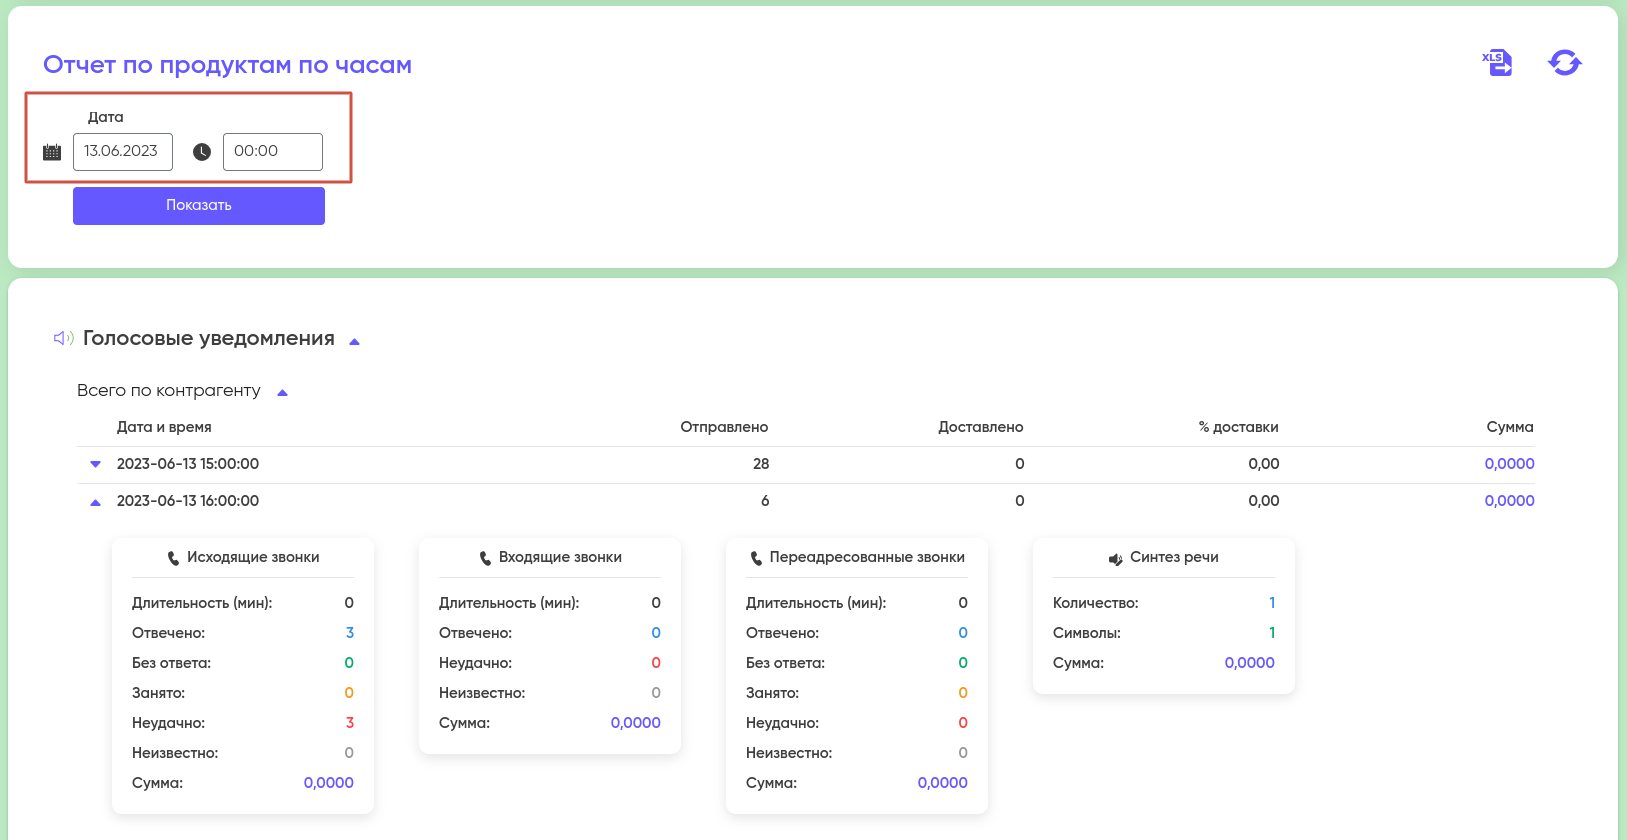Click the calendar icon beside date field
The height and width of the screenshot is (840, 1627).
(x=52, y=152)
